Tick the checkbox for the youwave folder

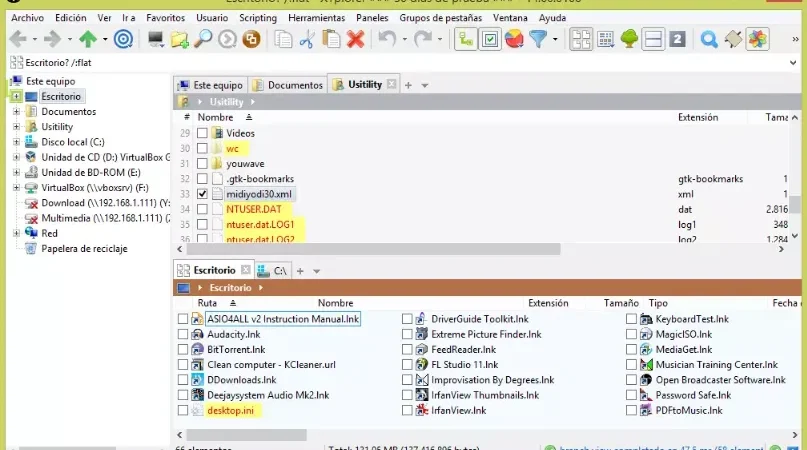202,164
